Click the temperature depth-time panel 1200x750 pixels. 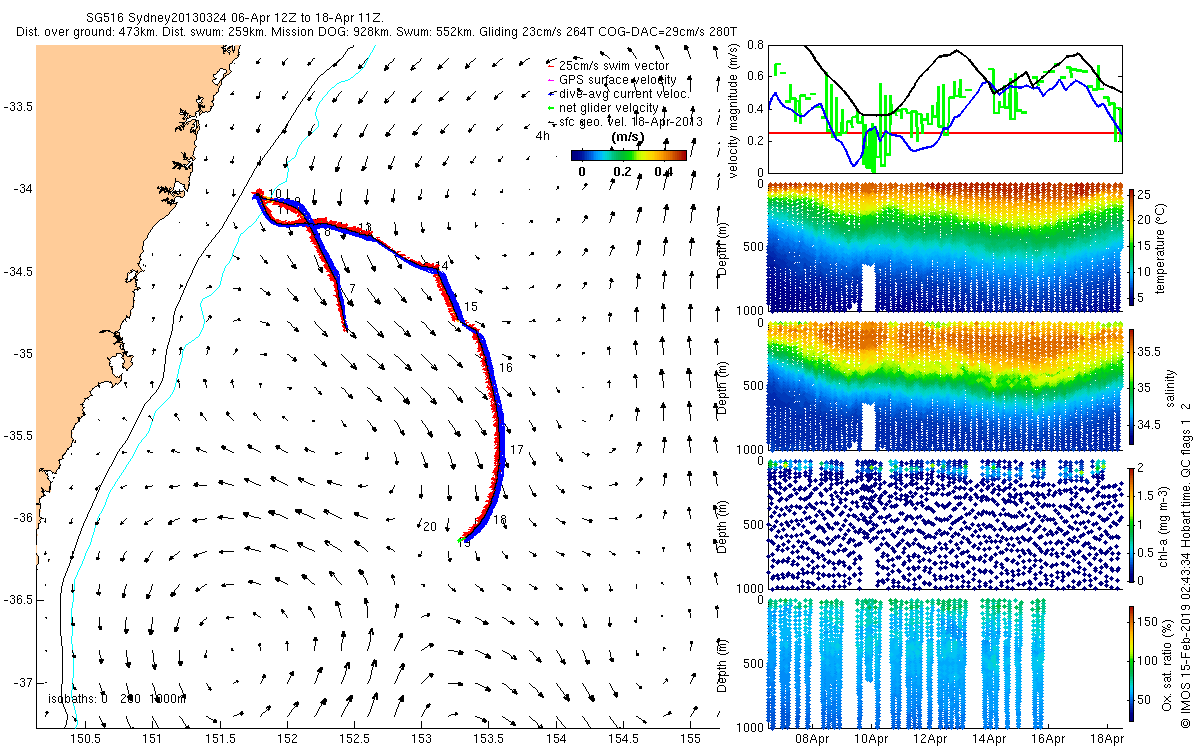click(x=944, y=245)
